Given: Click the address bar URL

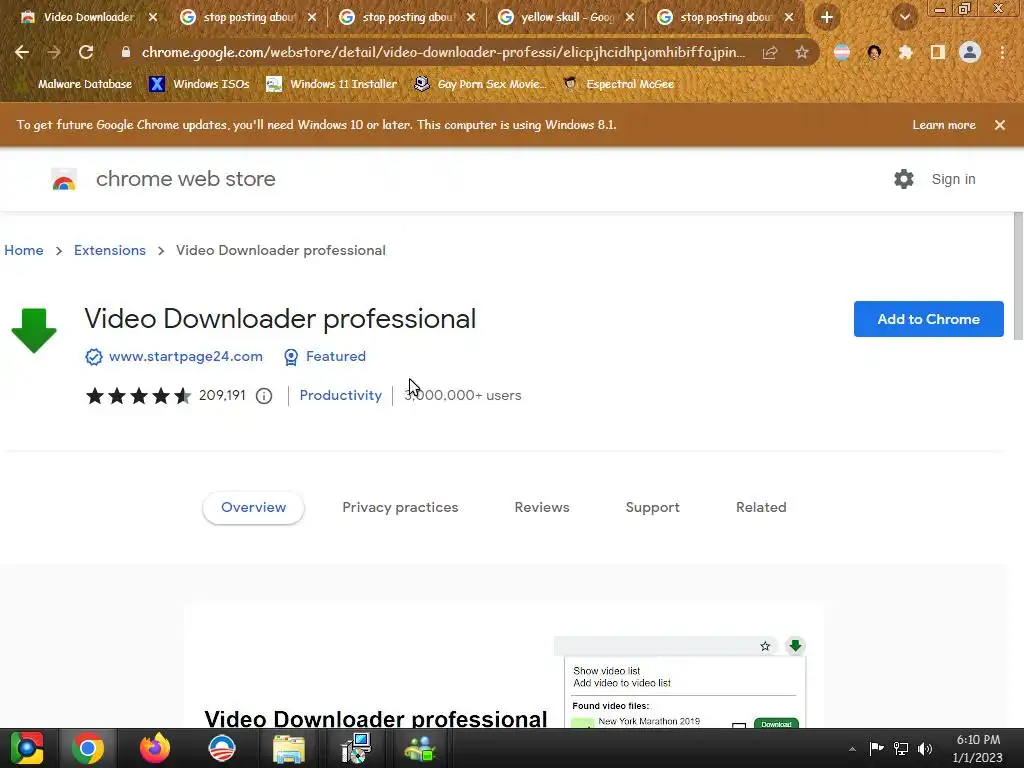Looking at the screenshot, I should 443,52.
